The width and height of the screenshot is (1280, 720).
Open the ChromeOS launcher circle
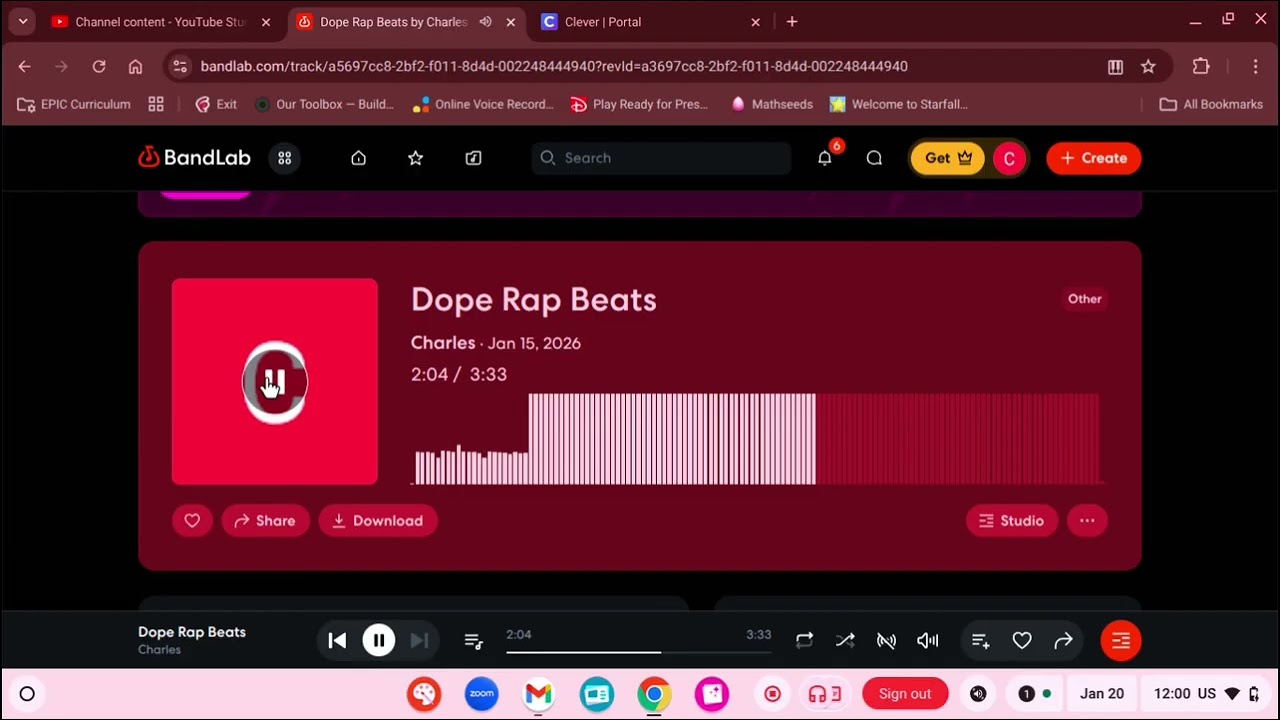click(x=27, y=694)
